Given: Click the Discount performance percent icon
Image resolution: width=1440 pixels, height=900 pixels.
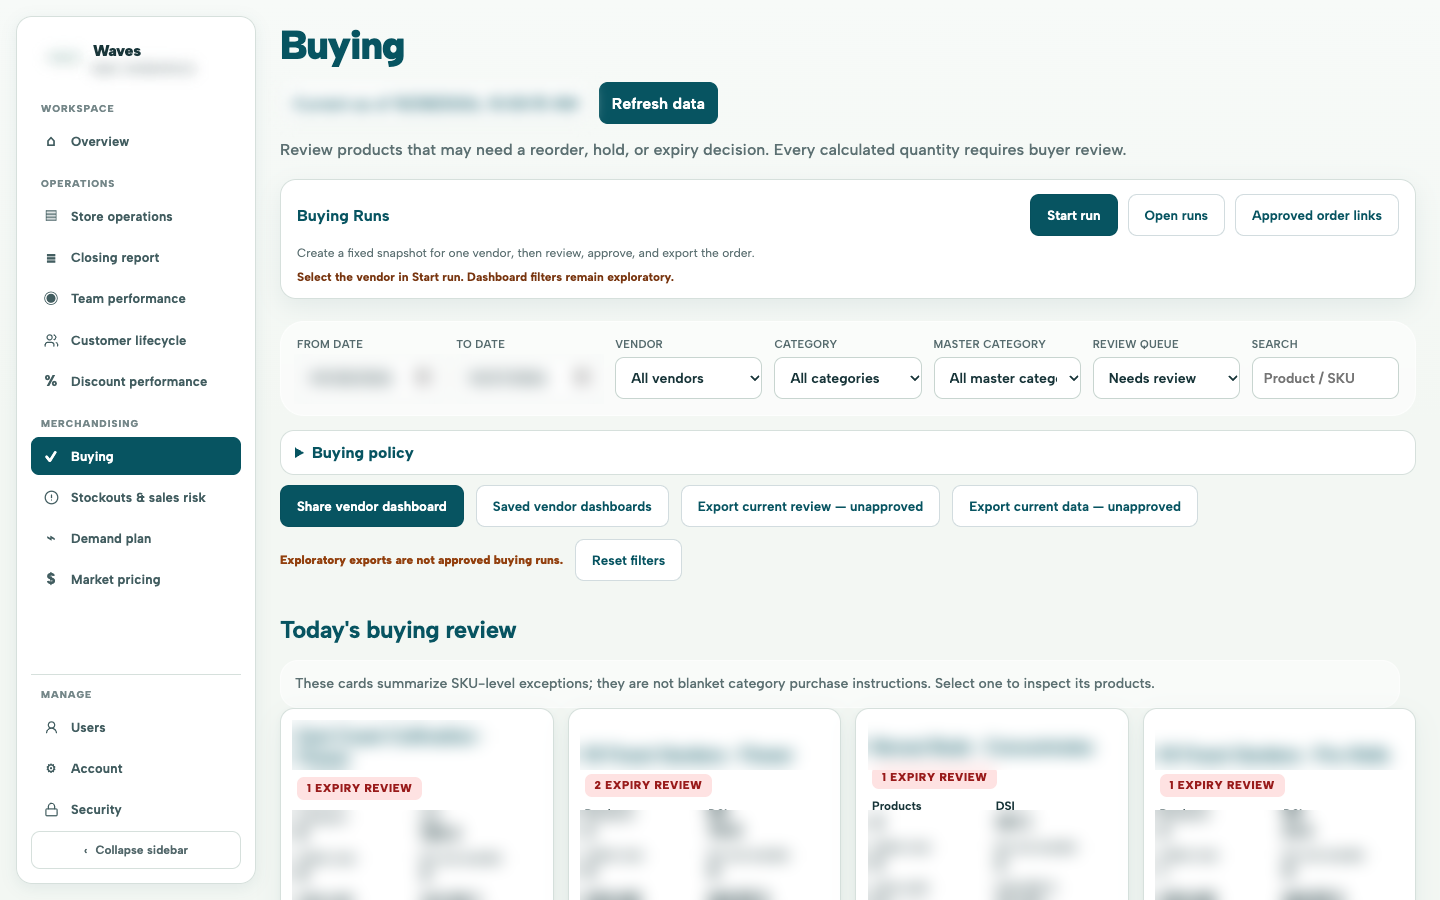Looking at the screenshot, I should (x=51, y=381).
